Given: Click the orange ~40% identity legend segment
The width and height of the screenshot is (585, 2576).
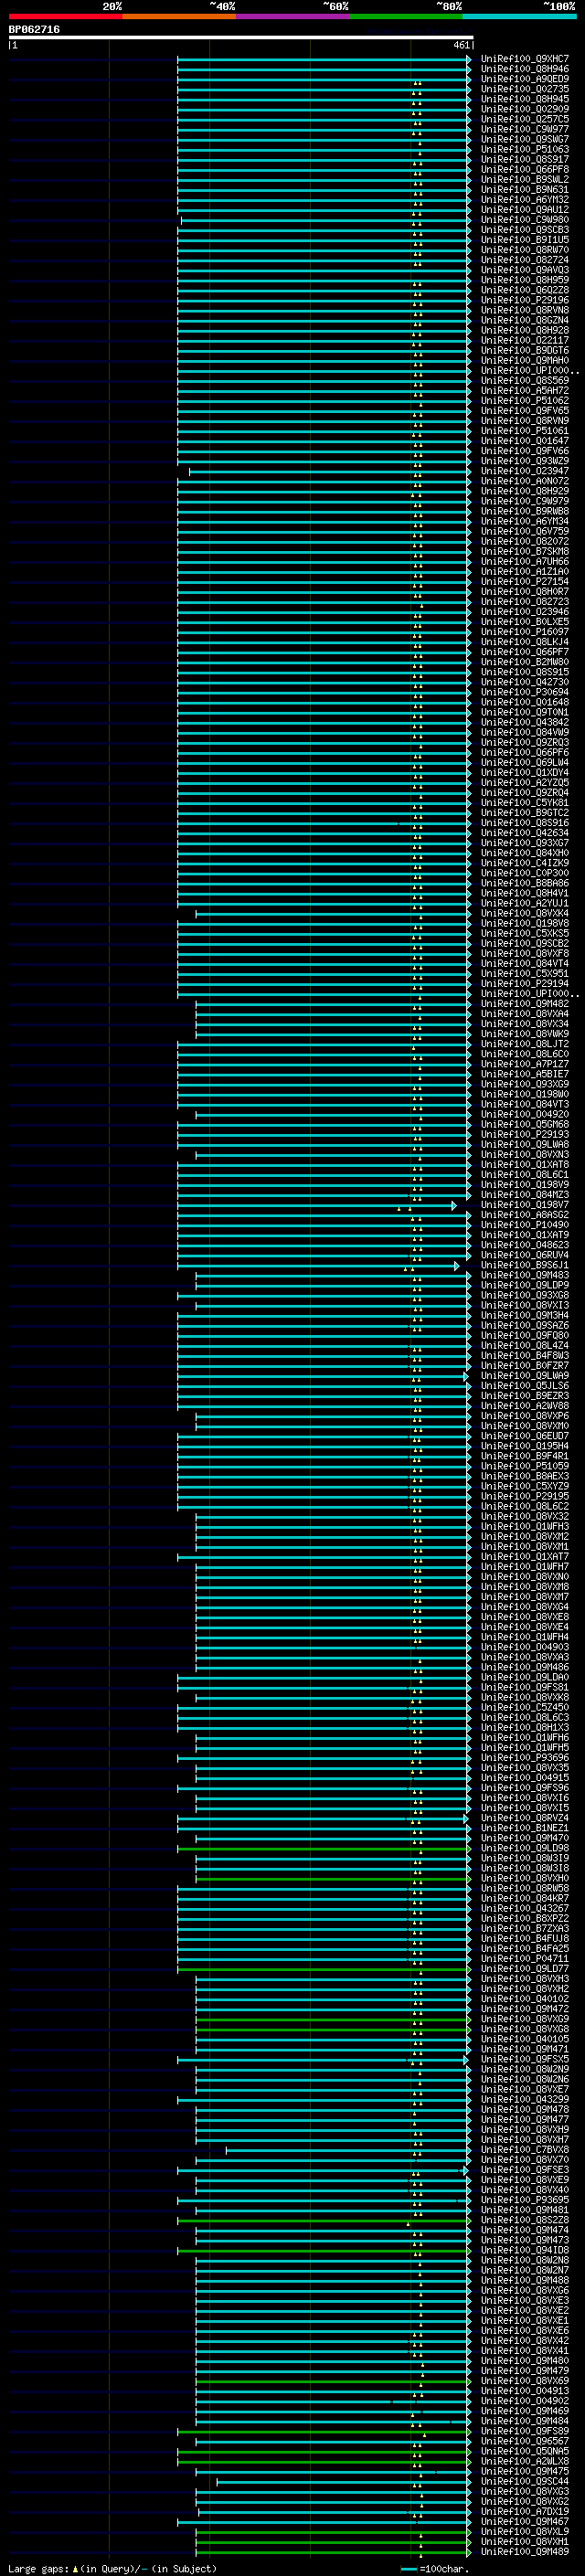Looking at the screenshot, I should pyautogui.click(x=179, y=16).
